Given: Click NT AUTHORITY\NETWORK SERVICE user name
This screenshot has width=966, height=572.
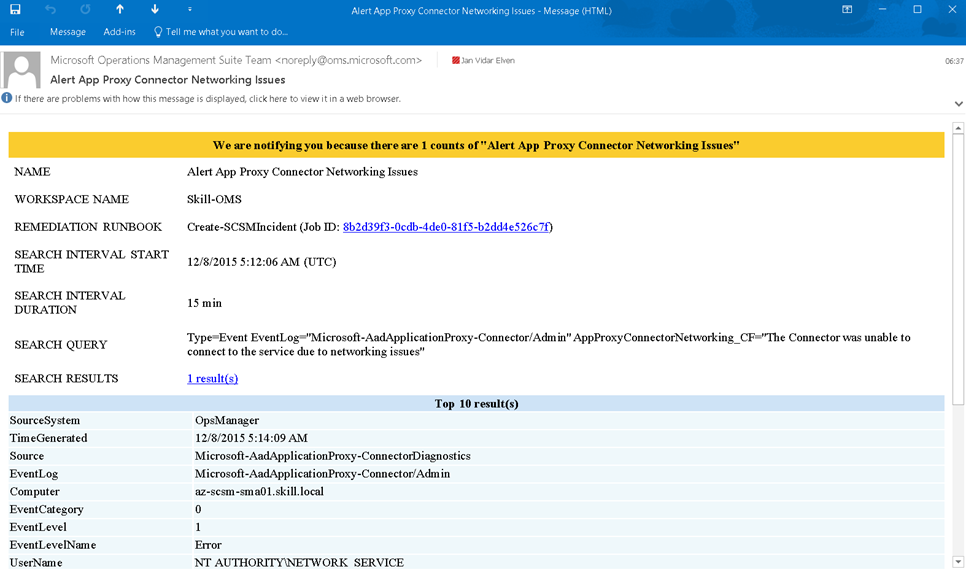Looking at the screenshot, I should click(299, 563).
